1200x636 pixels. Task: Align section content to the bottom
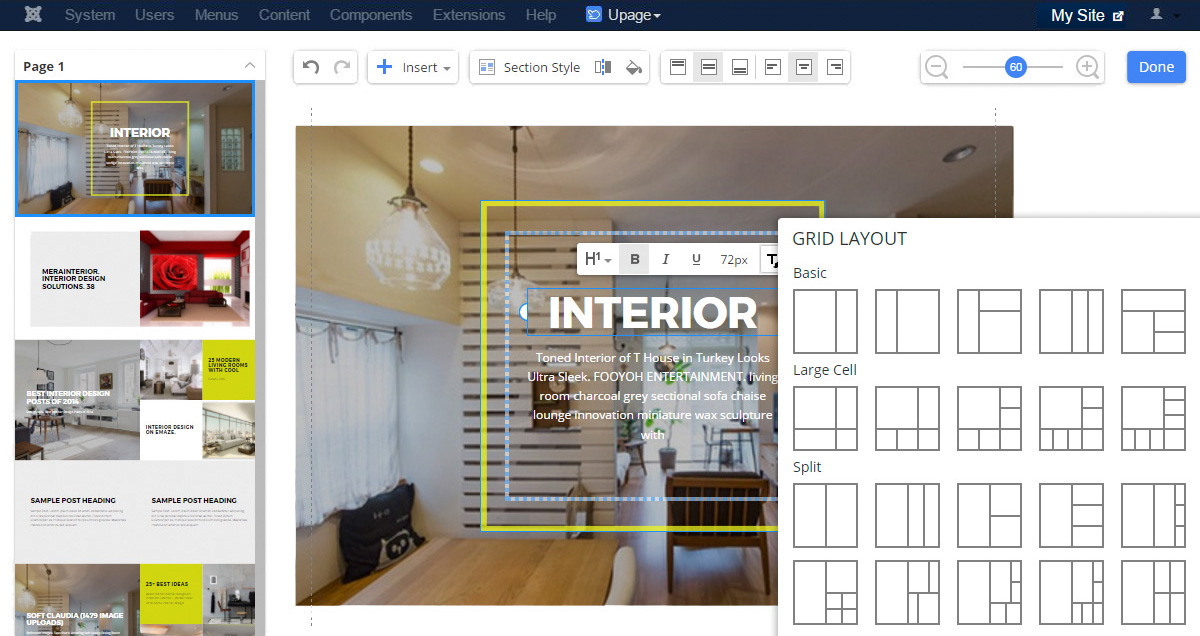[740, 67]
